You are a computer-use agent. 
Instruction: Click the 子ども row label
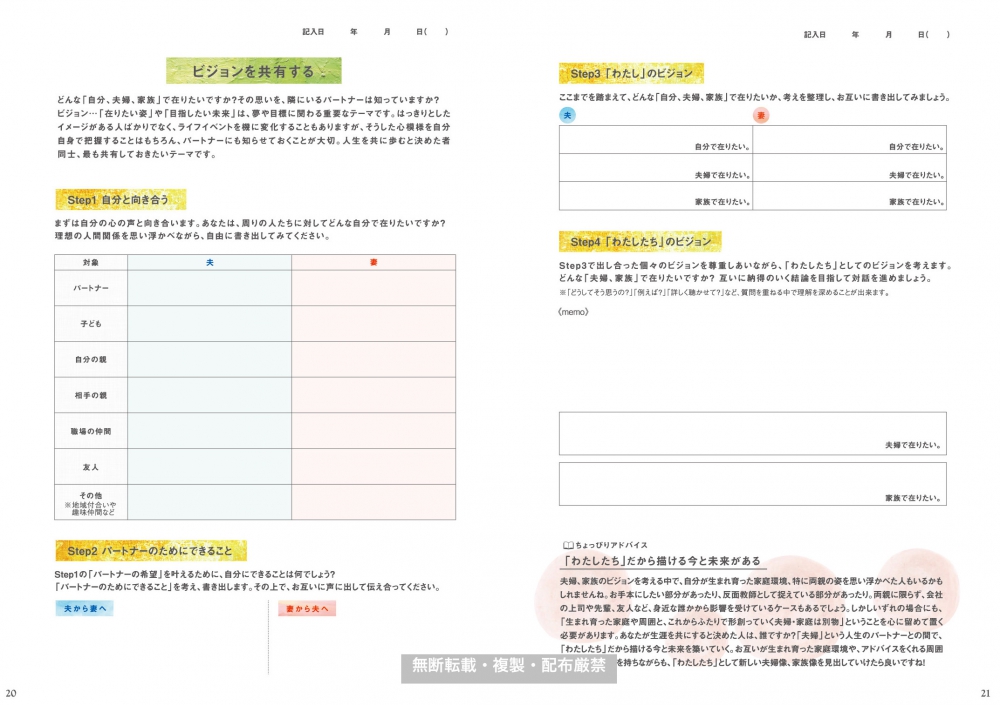(91, 323)
